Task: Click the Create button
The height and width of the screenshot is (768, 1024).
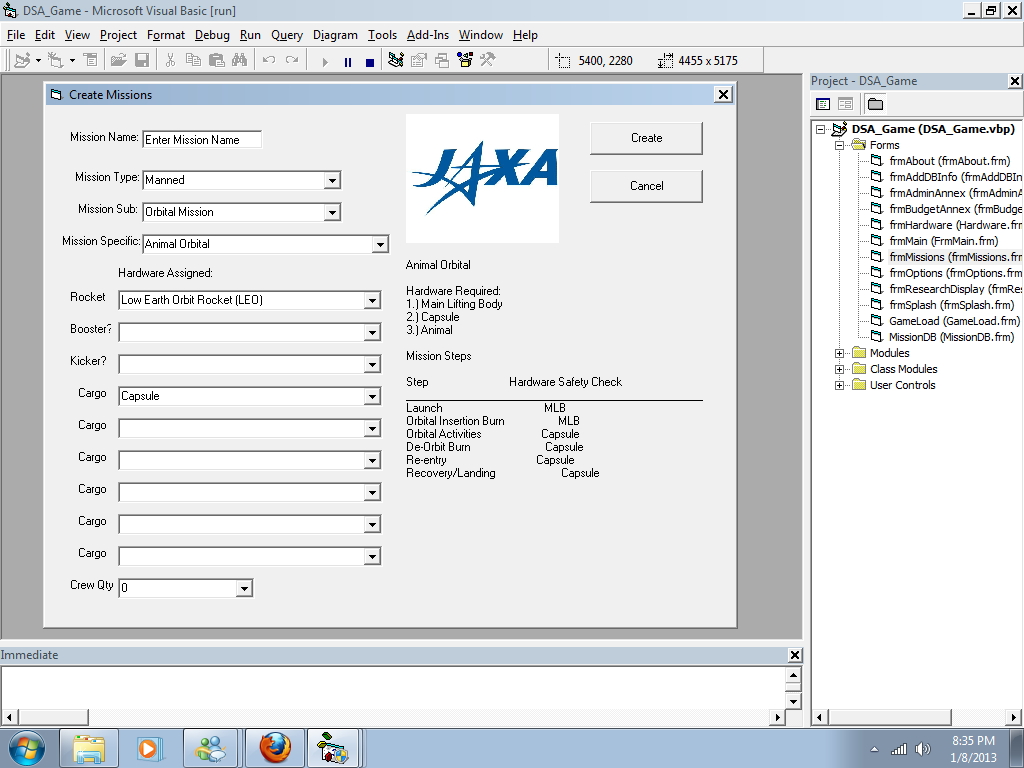Action: tap(647, 138)
